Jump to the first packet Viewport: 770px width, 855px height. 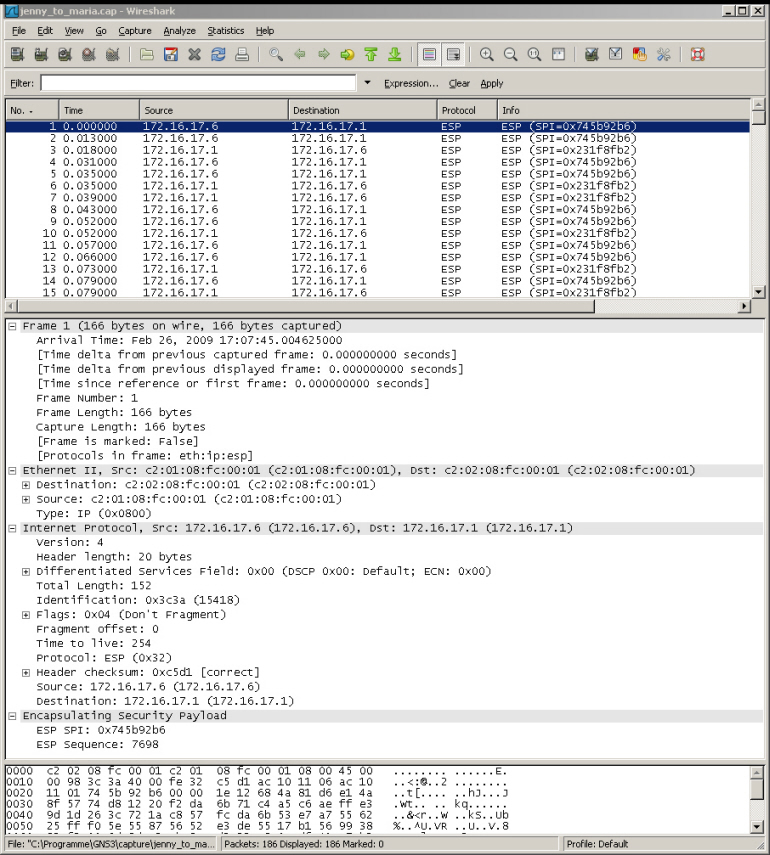(371, 54)
